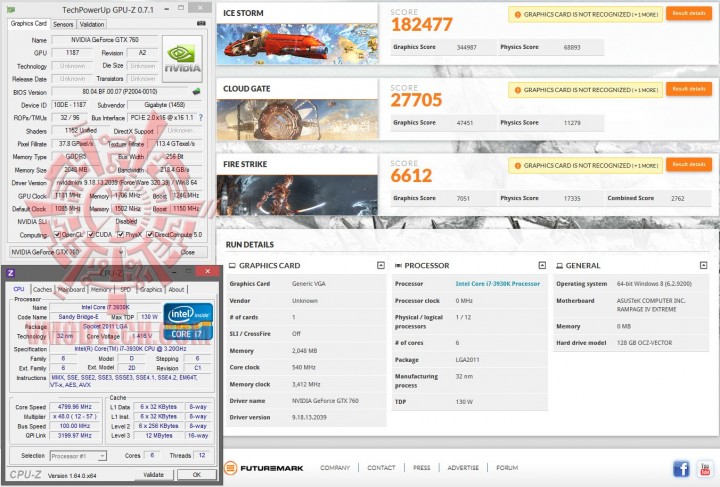Open the YouTube icon in the footer
Viewport: 720px width, 487px height.
point(705,469)
